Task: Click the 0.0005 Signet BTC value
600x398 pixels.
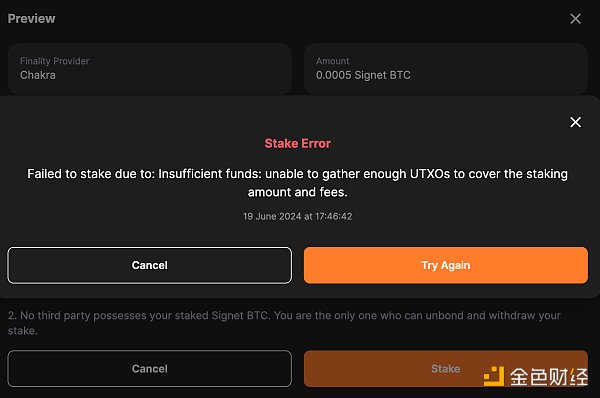Action: 363,75
